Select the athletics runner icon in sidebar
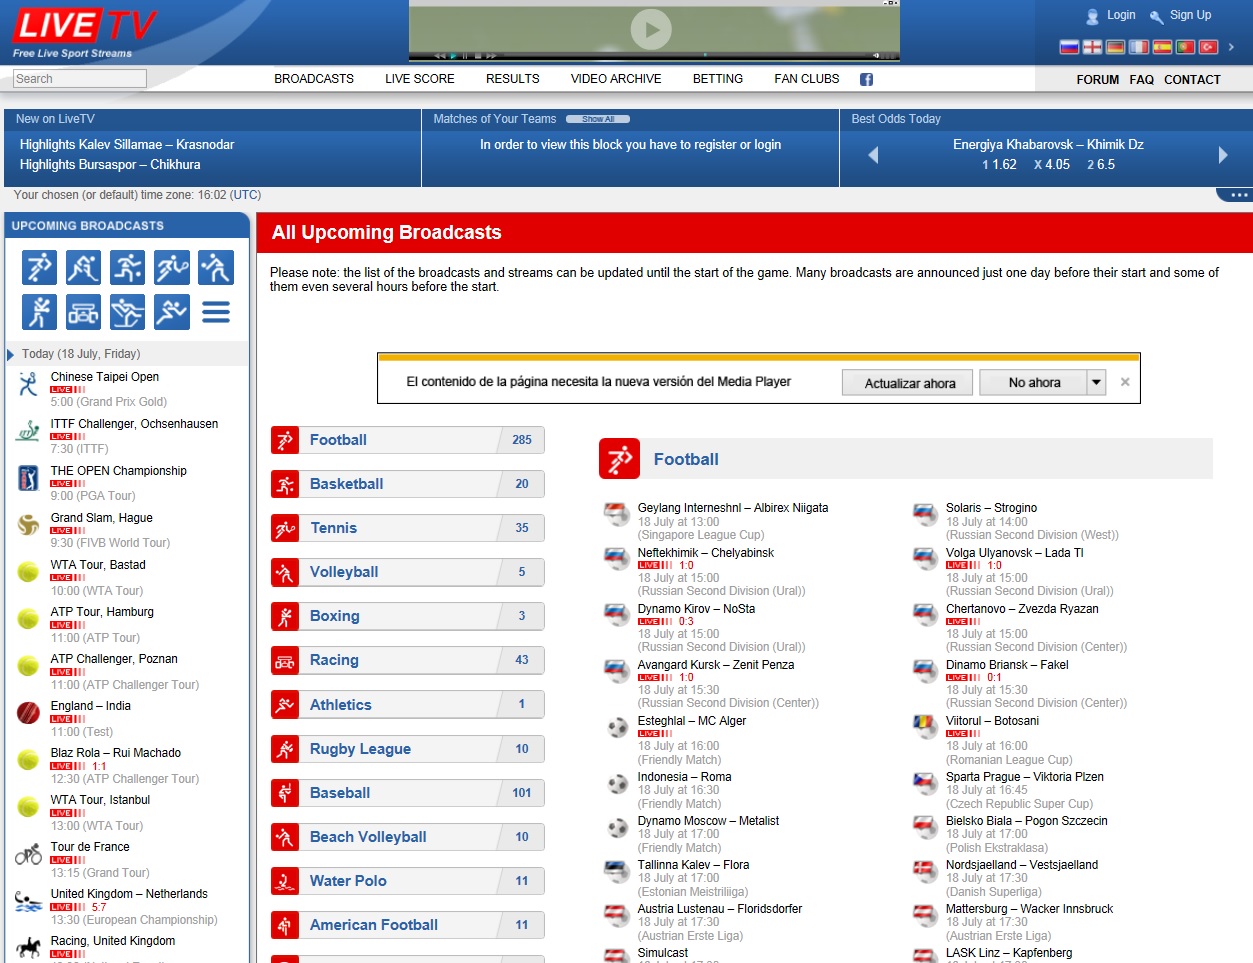 pos(171,312)
